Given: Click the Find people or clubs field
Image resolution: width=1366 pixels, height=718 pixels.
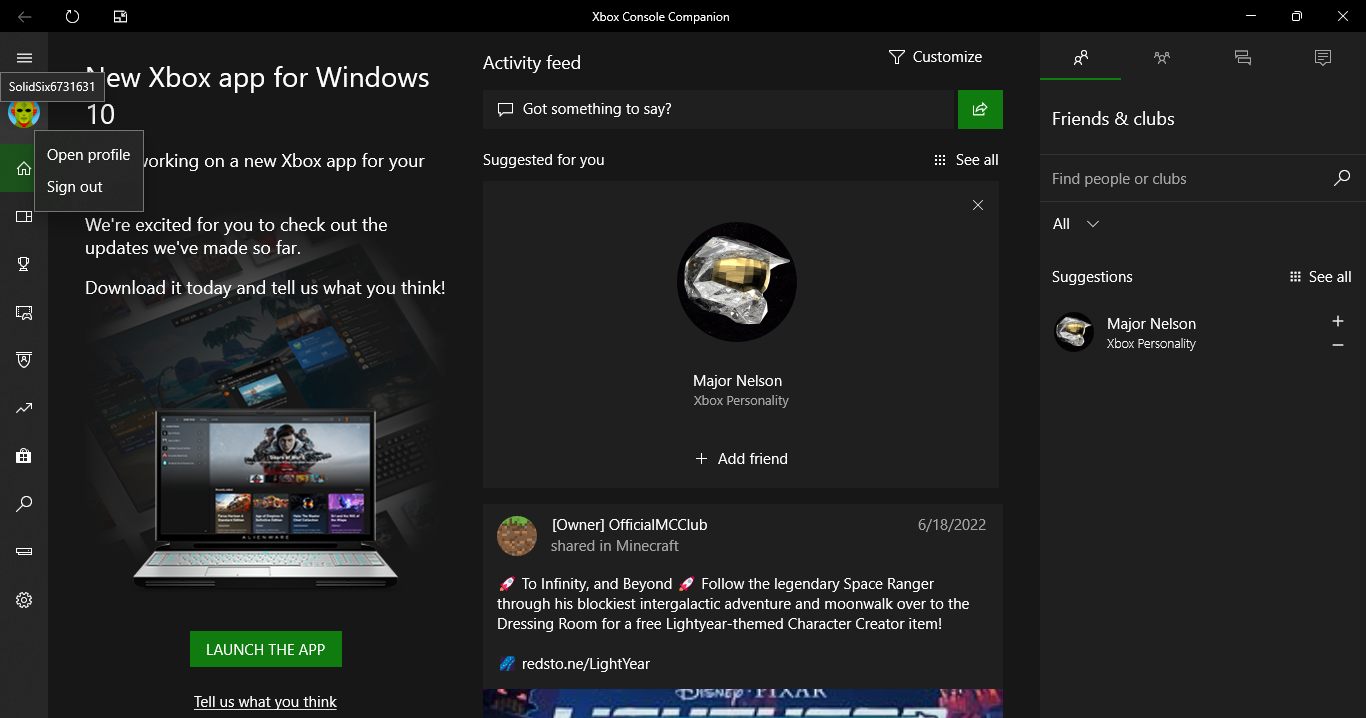Looking at the screenshot, I should click(1185, 179).
